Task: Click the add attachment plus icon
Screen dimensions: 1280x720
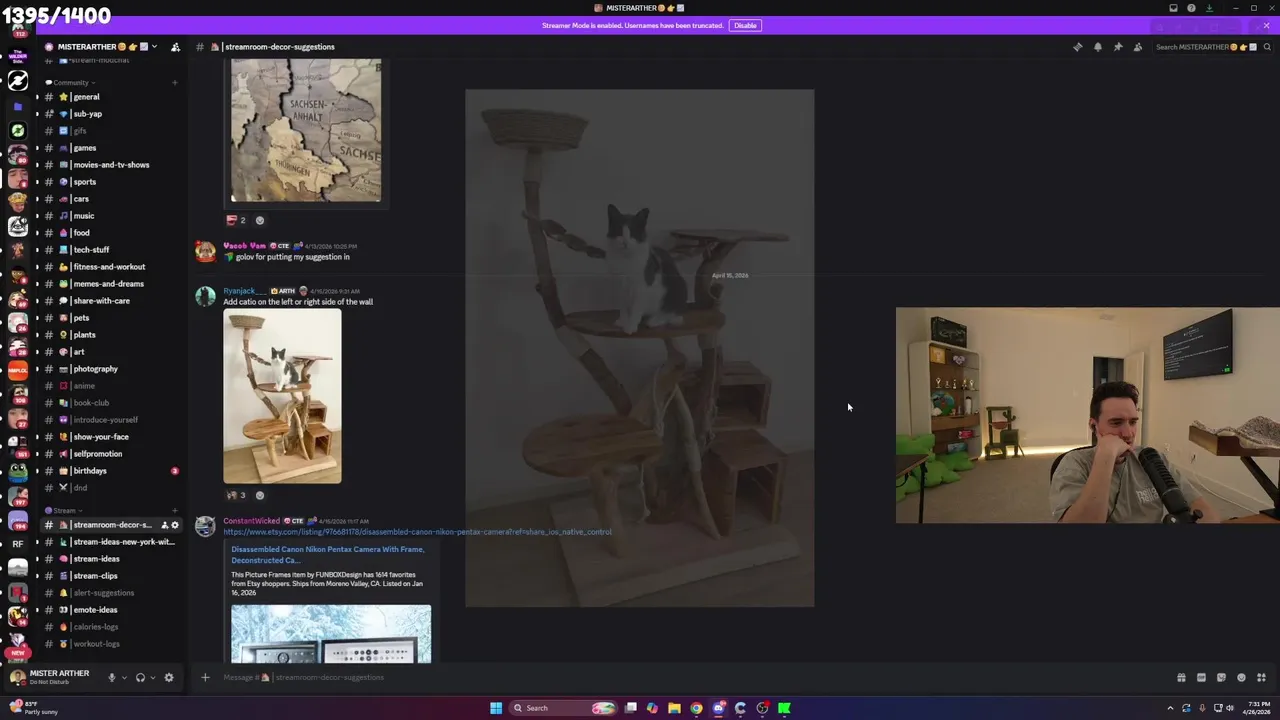Action: click(205, 677)
